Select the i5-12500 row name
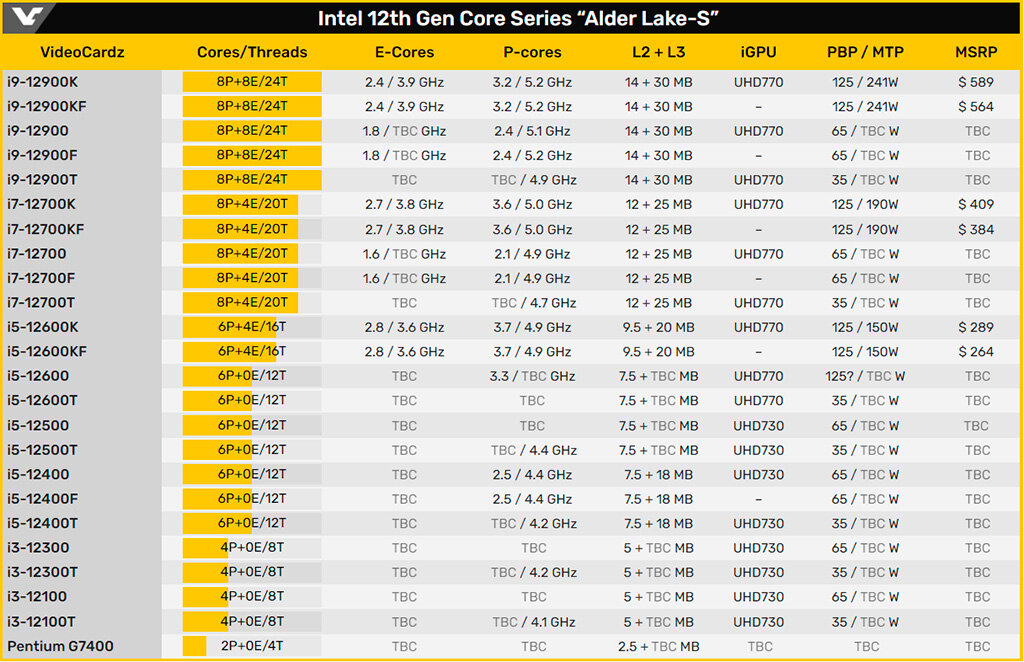The height and width of the screenshot is (662, 1024). [38, 426]
